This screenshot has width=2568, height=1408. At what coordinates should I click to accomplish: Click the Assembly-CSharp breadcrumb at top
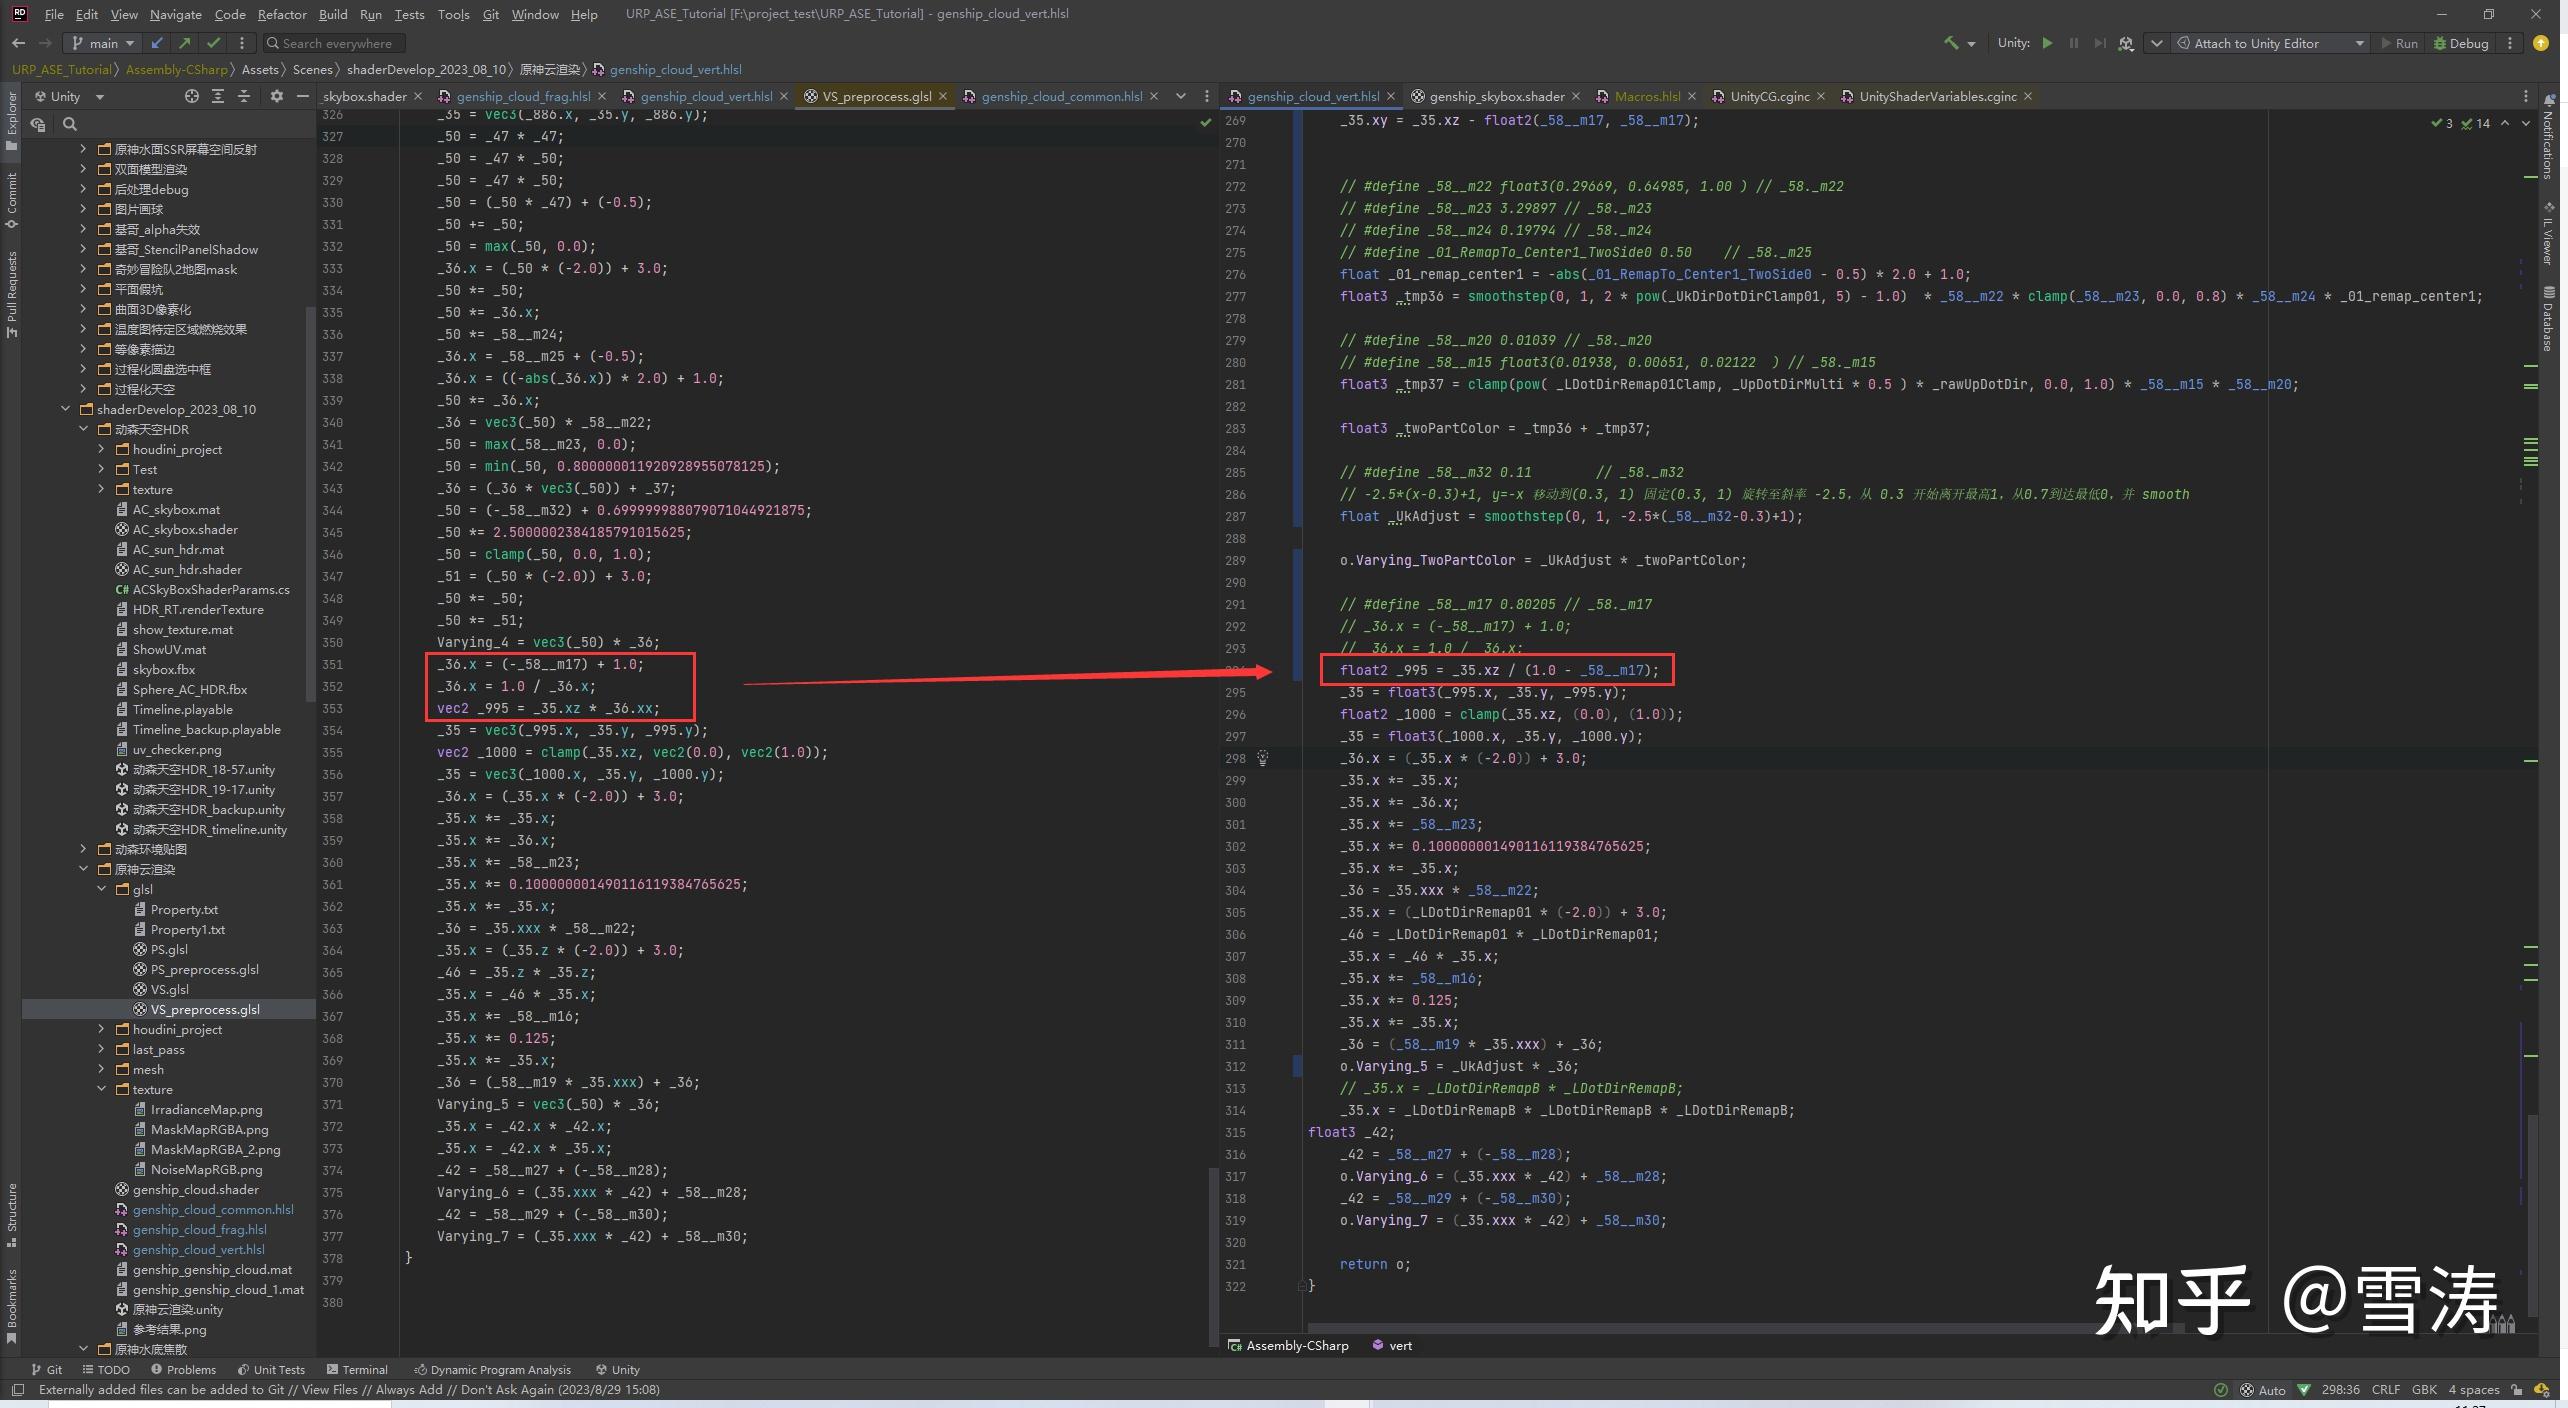coord(177,69)
